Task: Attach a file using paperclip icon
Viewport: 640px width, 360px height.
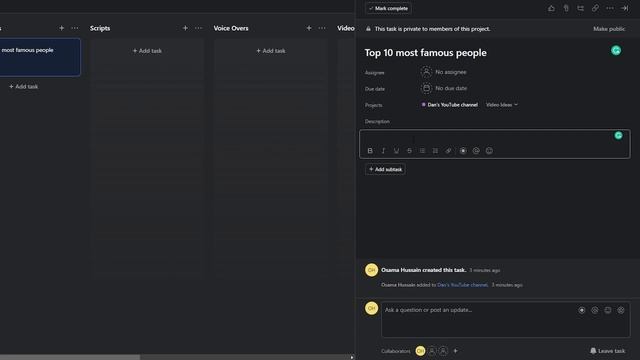Action: 566,8
